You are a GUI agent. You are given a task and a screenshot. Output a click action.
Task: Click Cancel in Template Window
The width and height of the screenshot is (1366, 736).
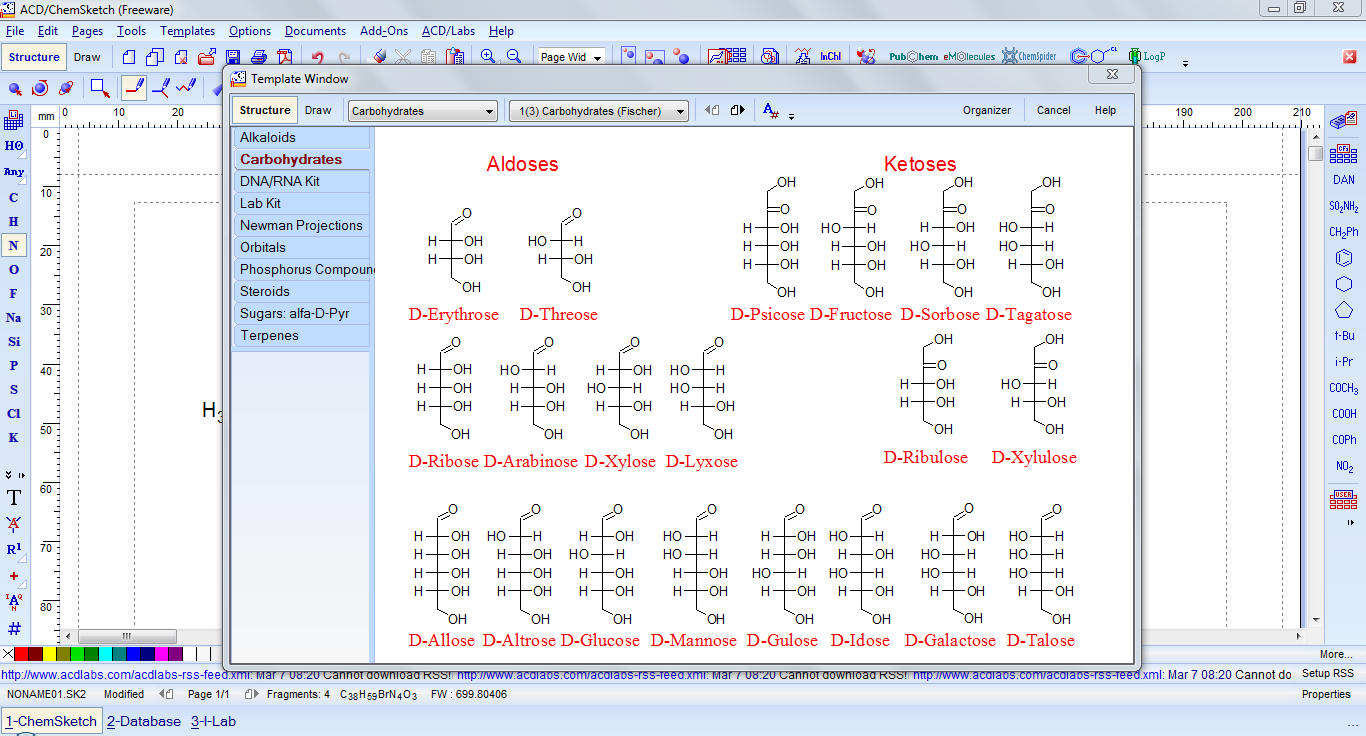(1053, 110)
